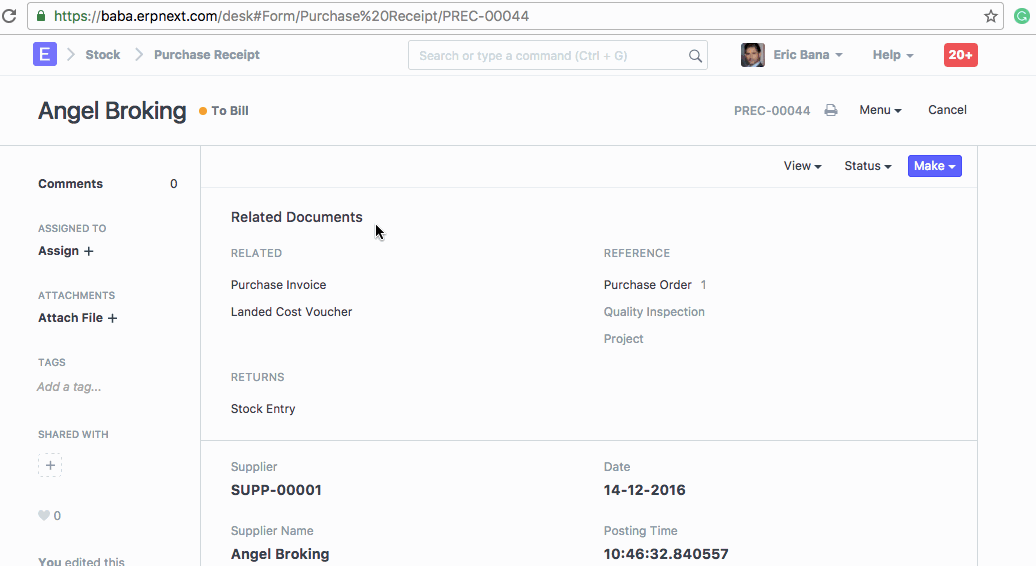Click the browser address bar URL
Screen dimensions: 1036x566
tap(291, 17)
